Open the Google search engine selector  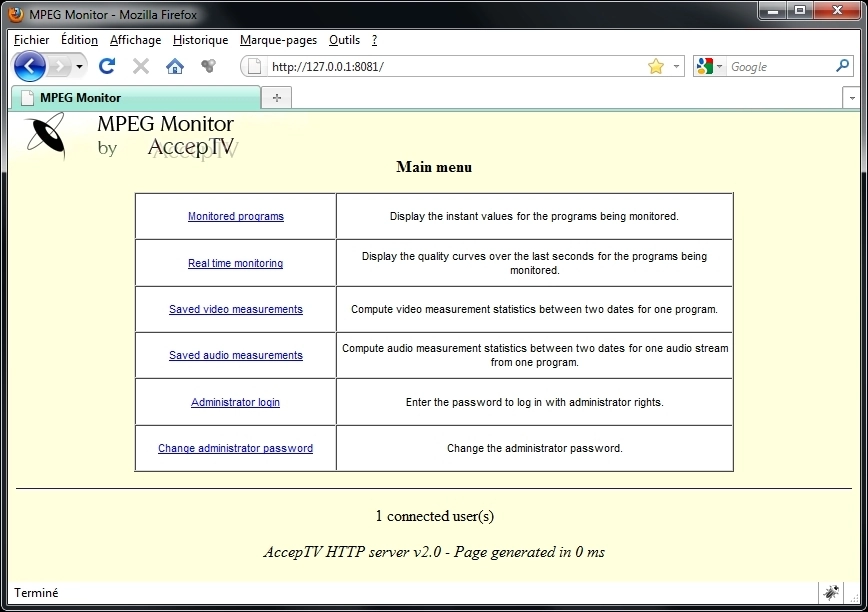click(x=709, y=66)
